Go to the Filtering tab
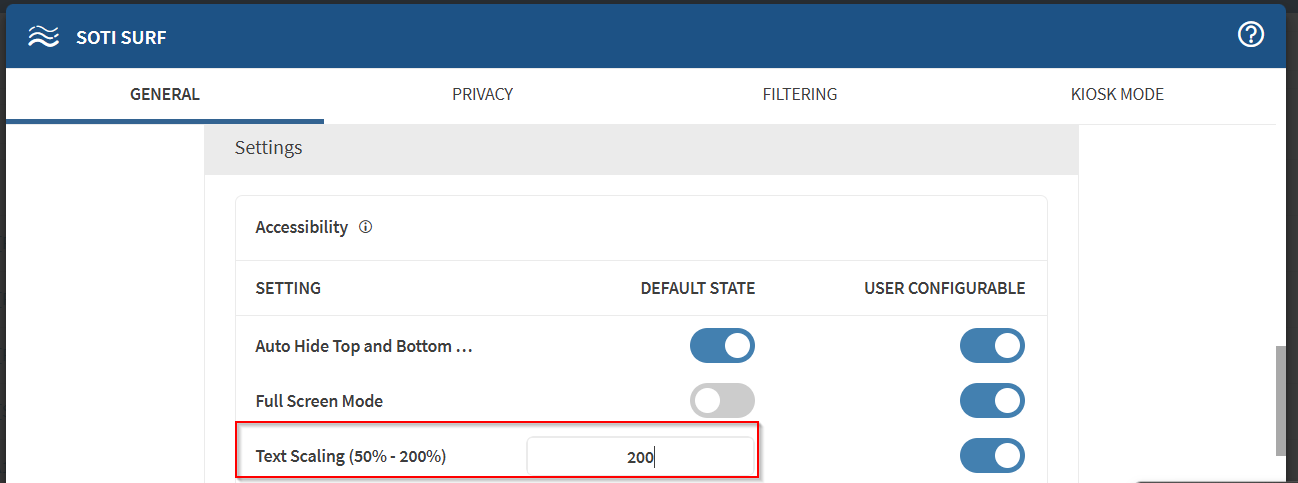The image size is (1298, 483). point(799,95)
